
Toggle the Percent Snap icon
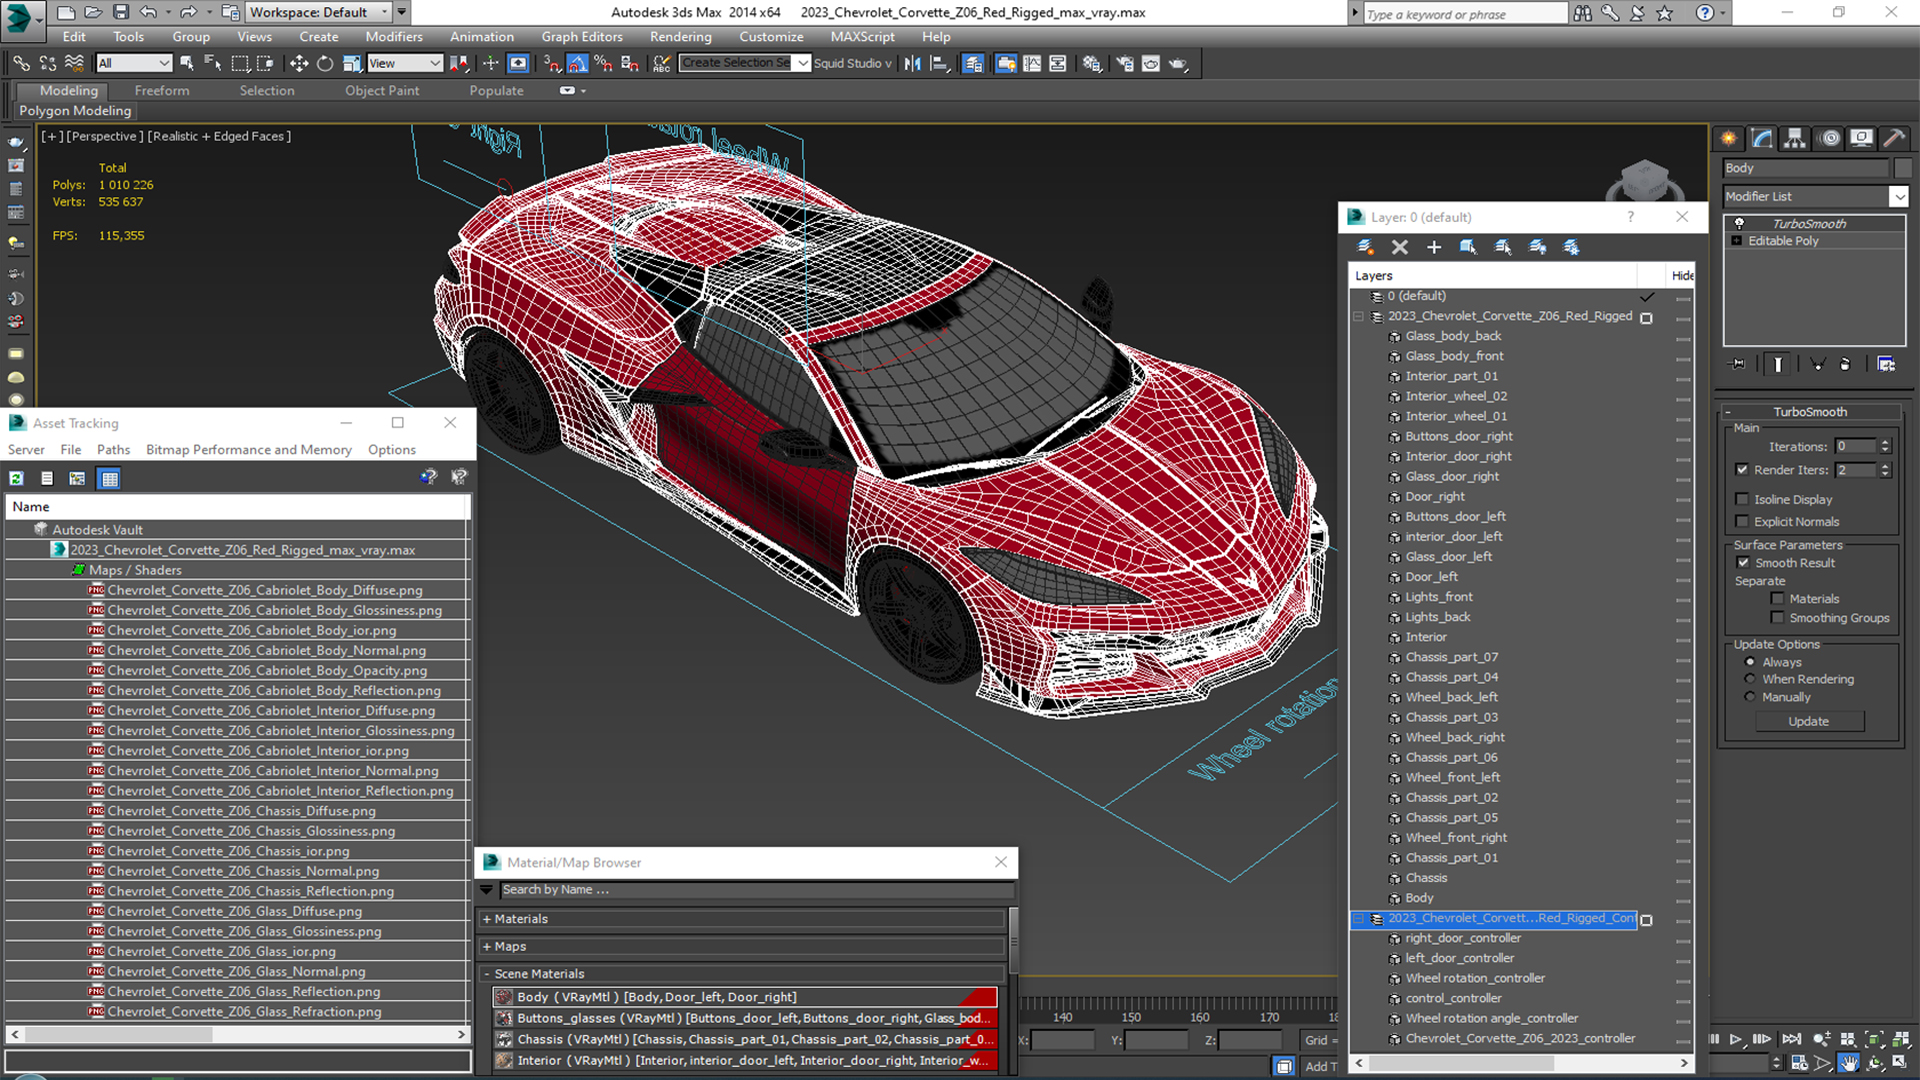click(x=603, y=63)
